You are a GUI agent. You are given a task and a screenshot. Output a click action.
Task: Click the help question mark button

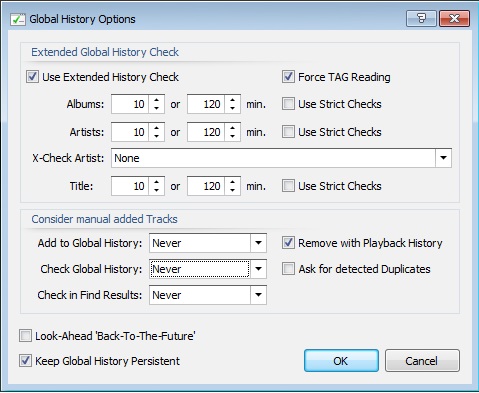[x=421, y=18]
